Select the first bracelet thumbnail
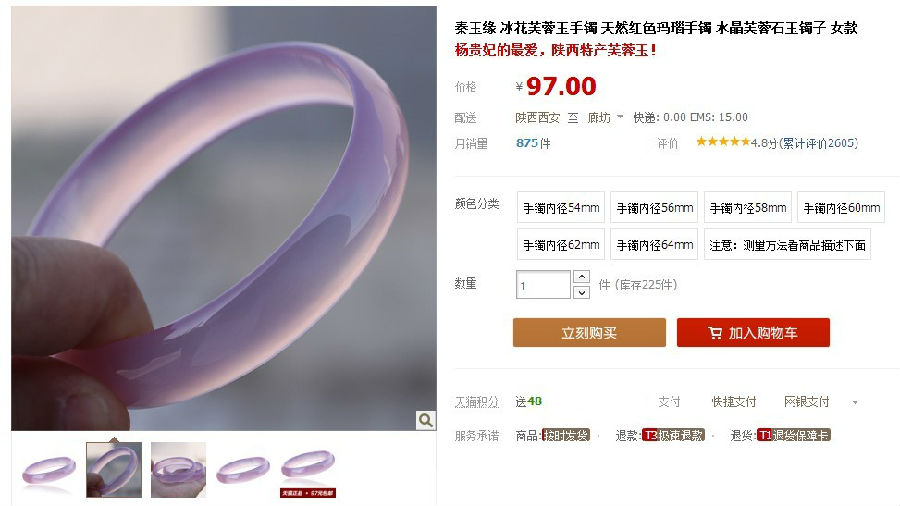The height and width of the screenshot is (506, 900). (49, 470)
